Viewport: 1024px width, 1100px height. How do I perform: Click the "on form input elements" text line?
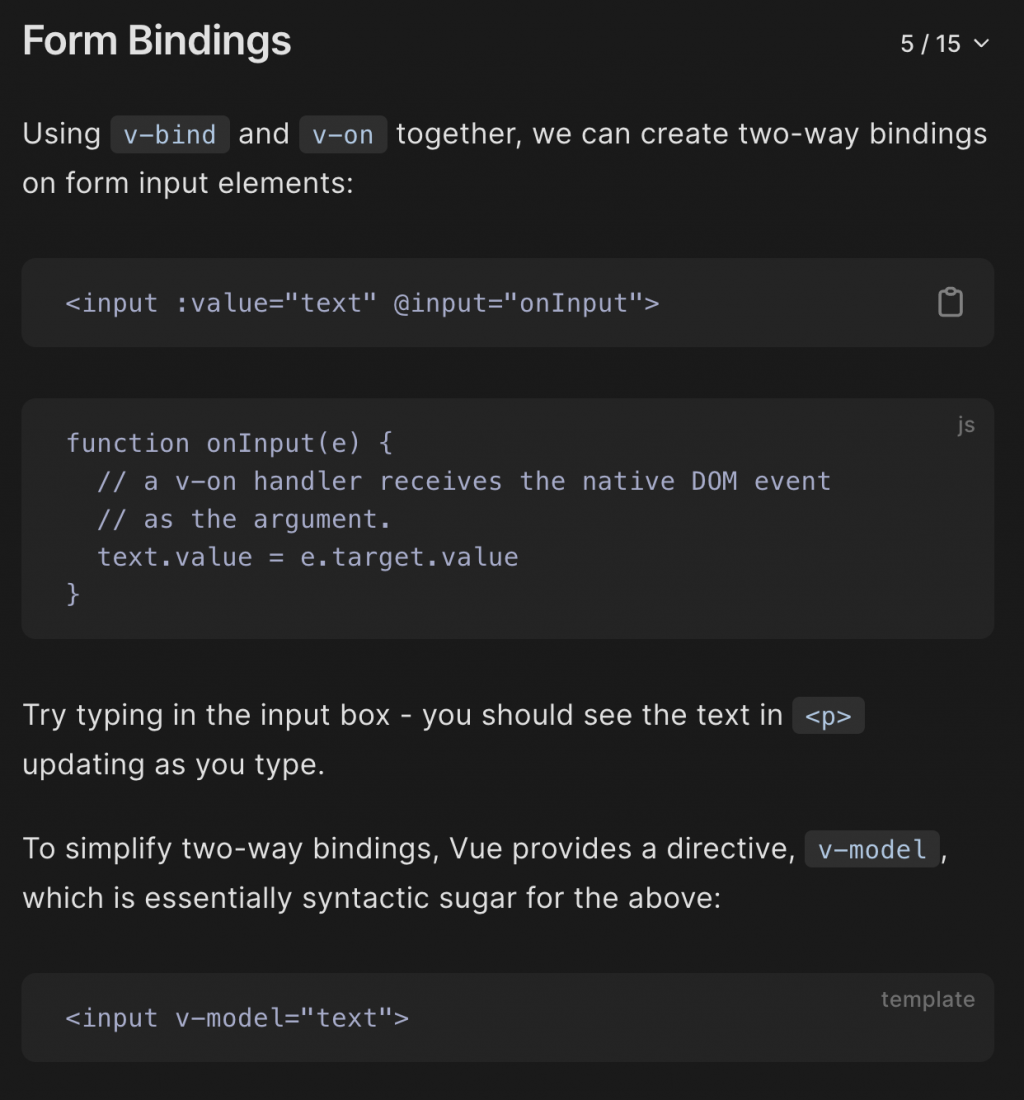click(188, 184)
